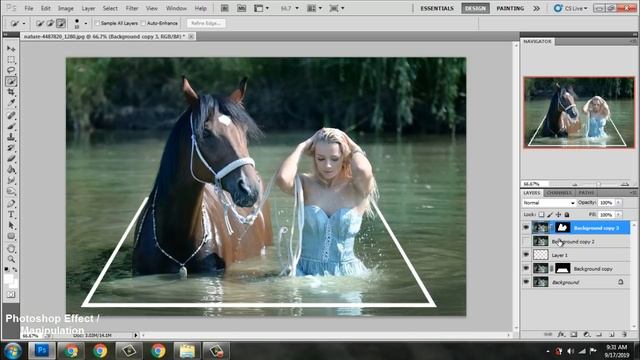Select the Brush tool
640x360 pixels.
click(x=11, y=127)
